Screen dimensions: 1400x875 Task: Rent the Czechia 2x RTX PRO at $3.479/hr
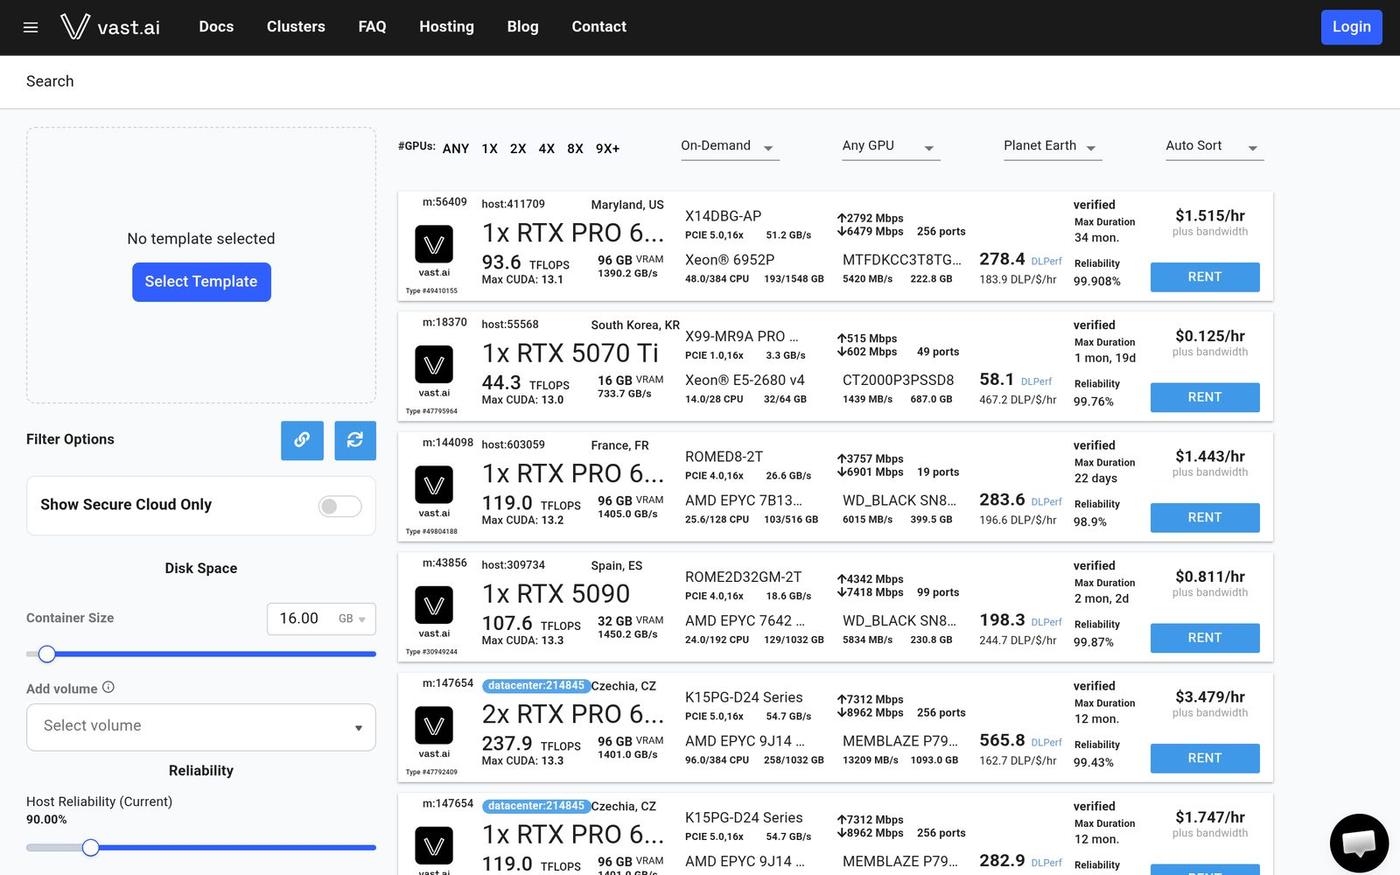click(1205, 758)
